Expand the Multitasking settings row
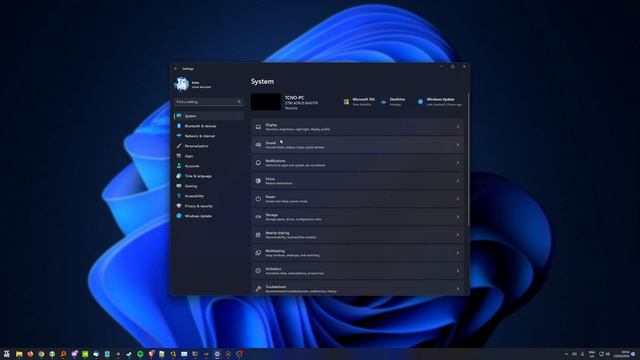The width and height of the screenshot is (640, 360). [x=358, y=253]
